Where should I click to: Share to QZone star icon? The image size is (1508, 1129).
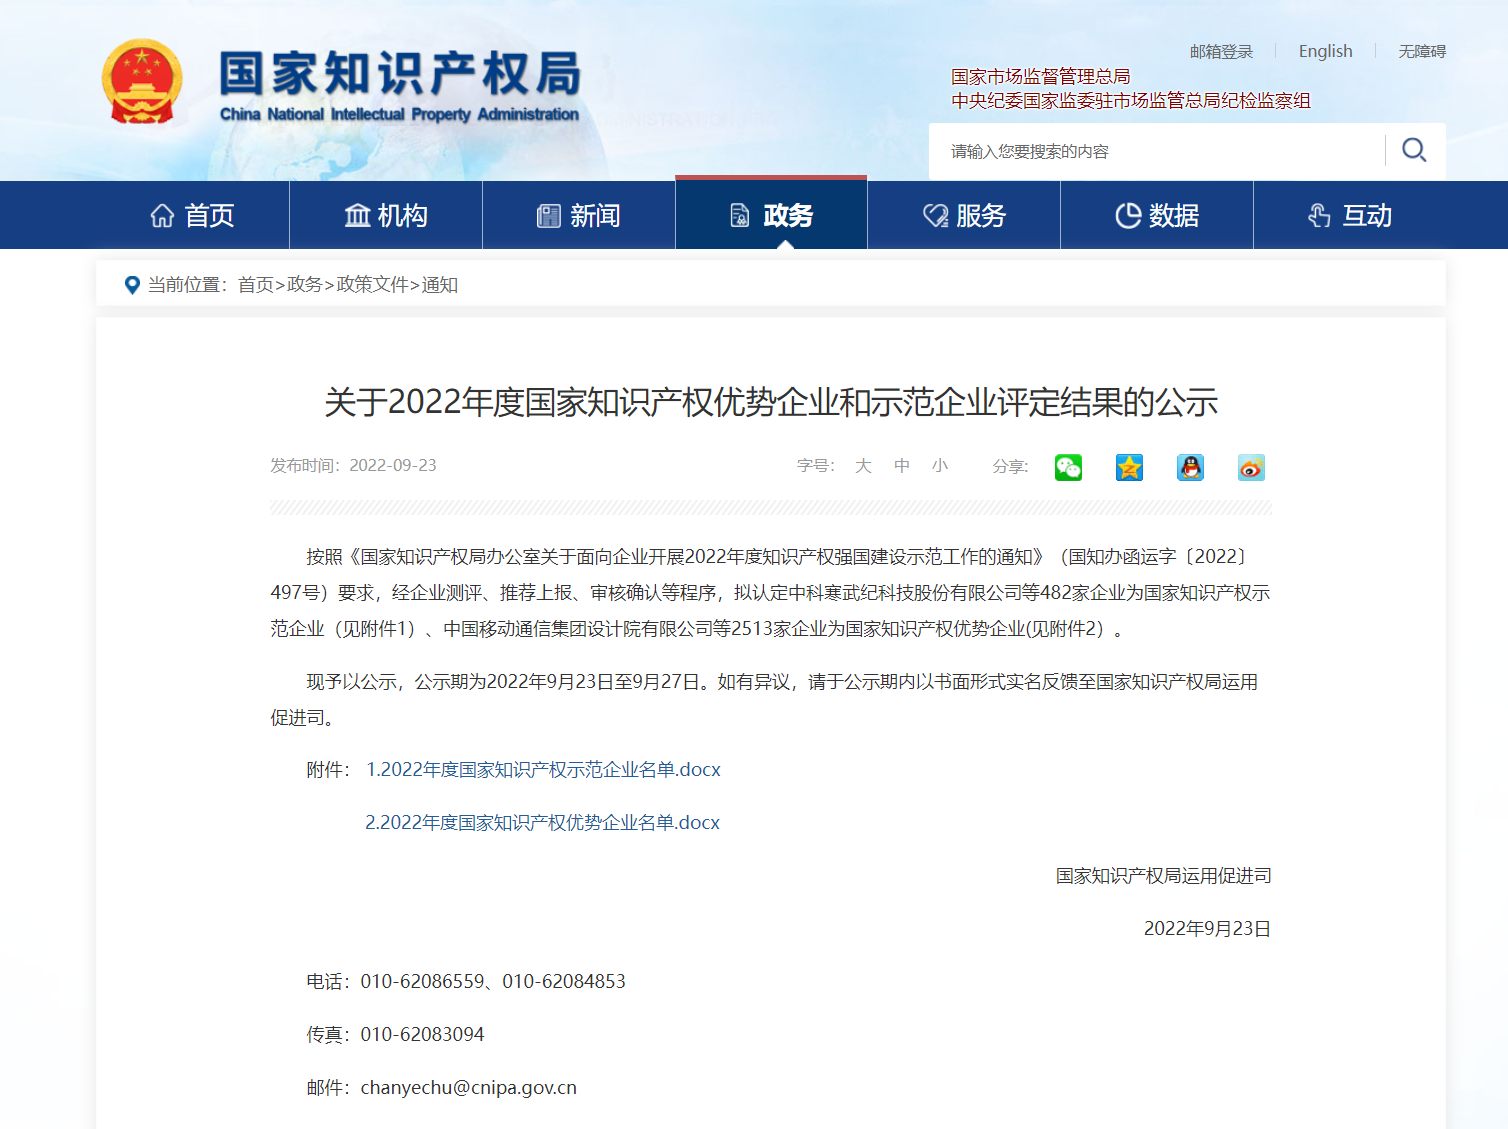point(1129,467)
